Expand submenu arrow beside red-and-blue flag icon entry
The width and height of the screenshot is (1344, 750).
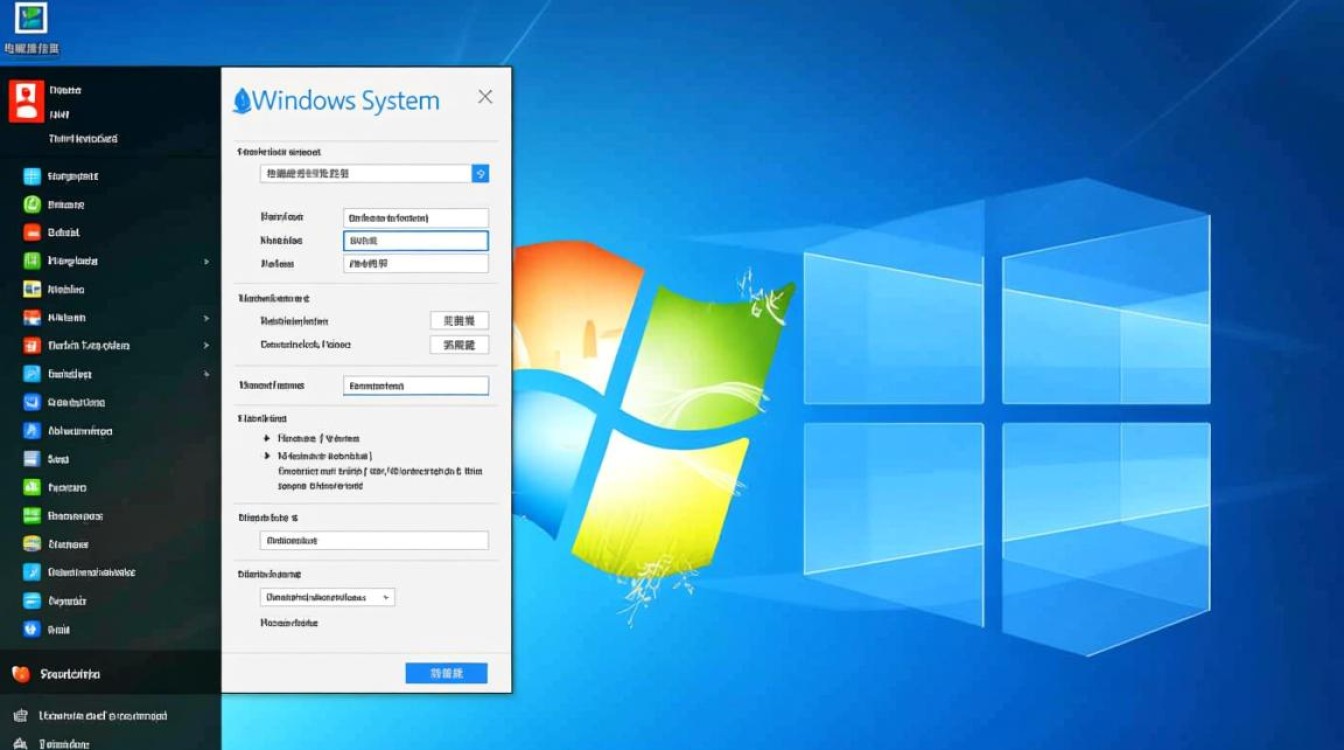click(x=206, y=318)
